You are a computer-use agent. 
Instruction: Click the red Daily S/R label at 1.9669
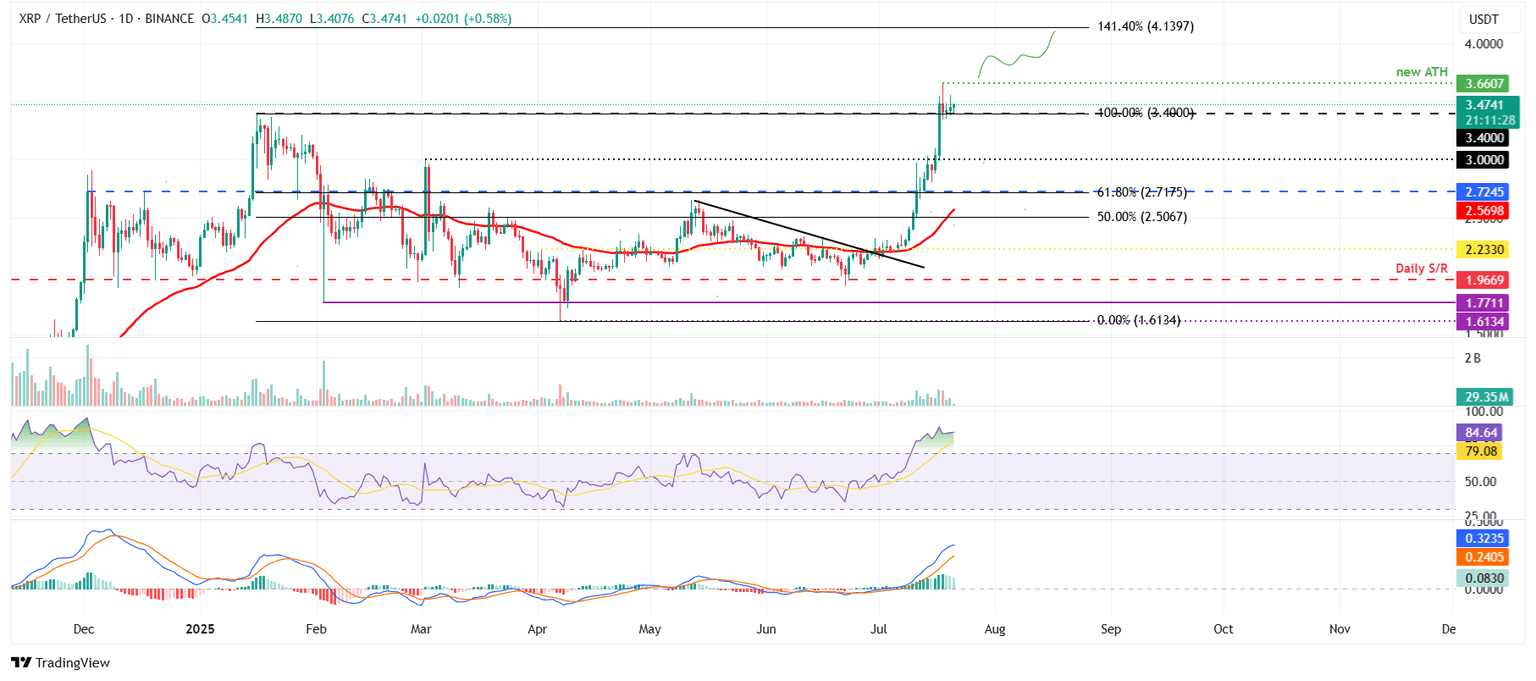click(1483, 280)
